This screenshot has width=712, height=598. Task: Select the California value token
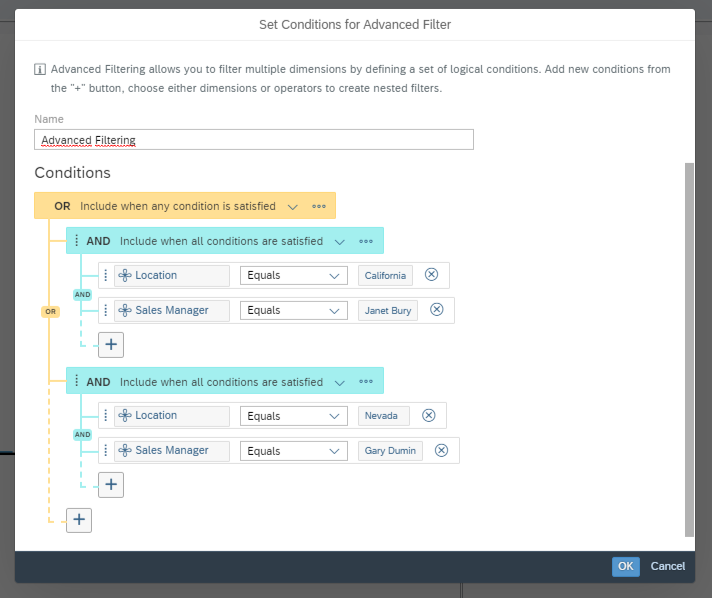click(385, 276)
